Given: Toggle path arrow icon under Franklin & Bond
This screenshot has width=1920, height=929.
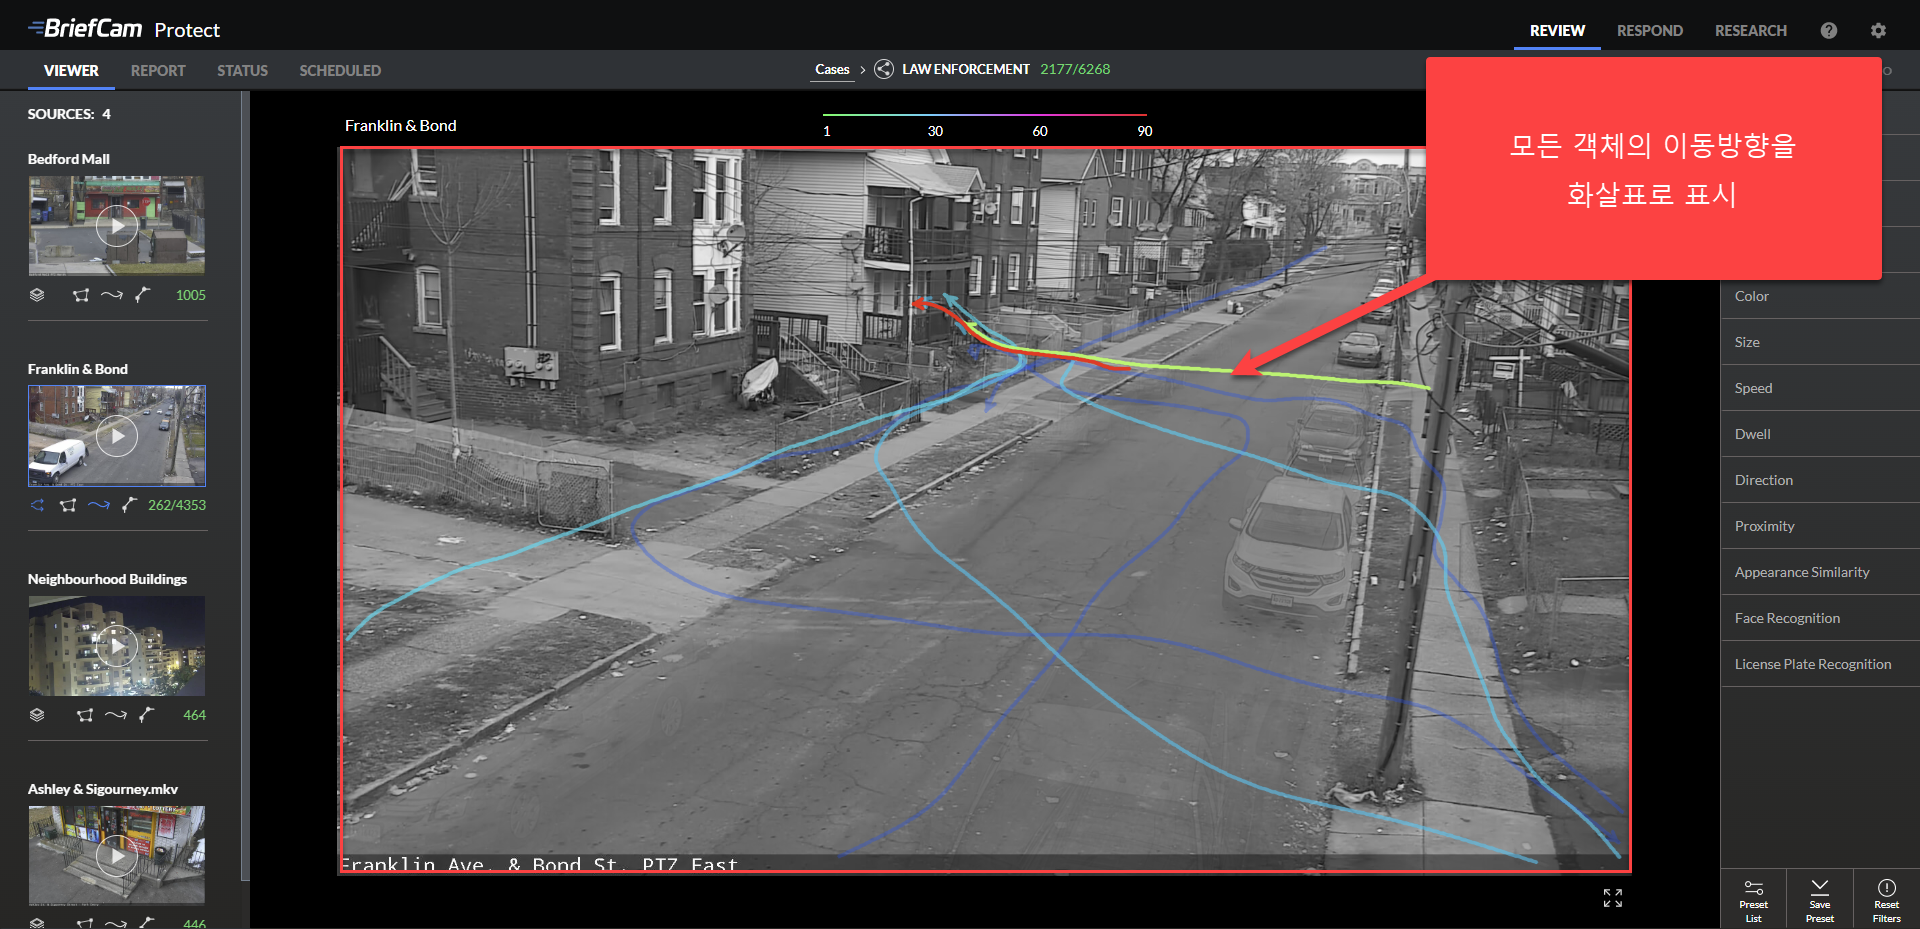Looking at the screenshot, I should coord(98,505).
